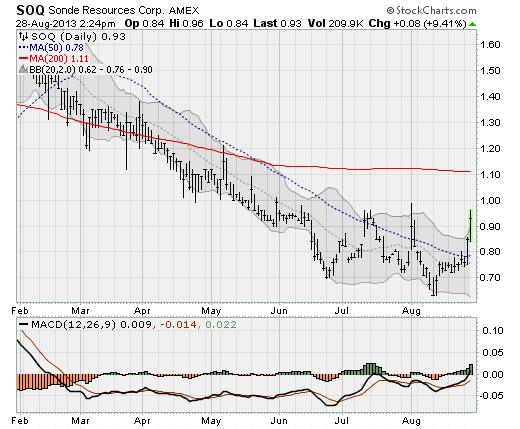Click the Op 0.84 open price value
520x429 pixels.
click(x=144, y=23)
